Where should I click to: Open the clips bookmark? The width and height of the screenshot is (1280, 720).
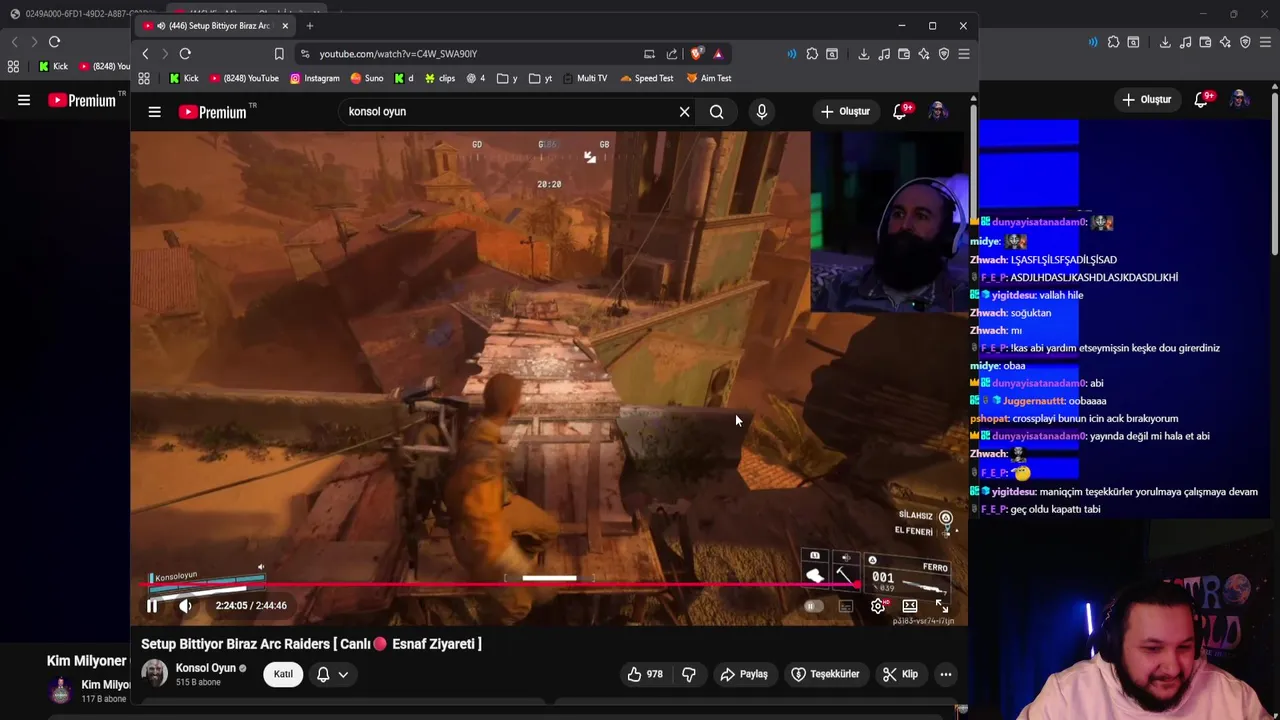point(440,78)
